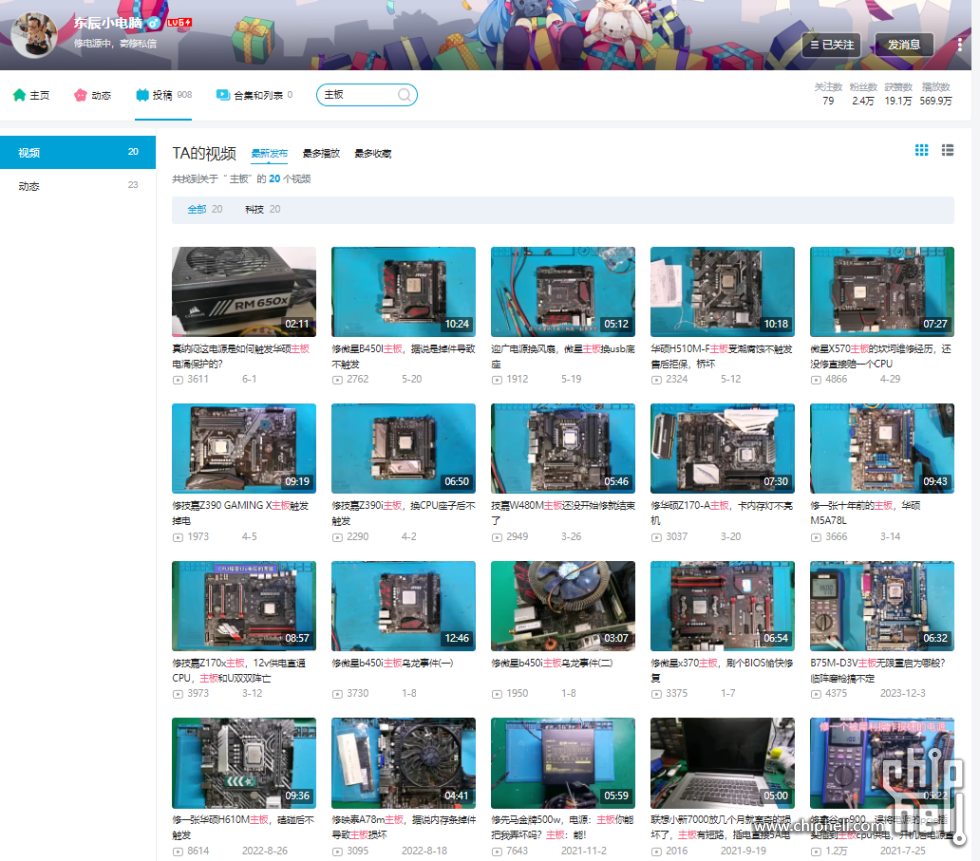Click the 修微星b450i主板乌龙事件(一) title

point(392,663)
